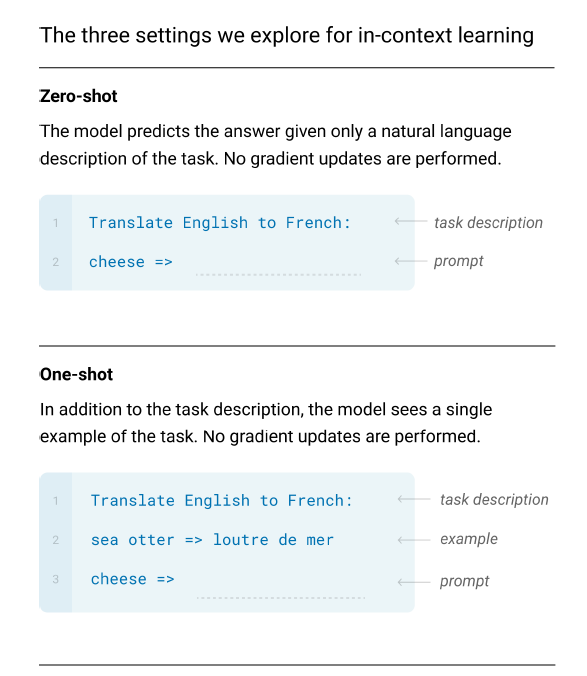
Task: Click the arrow pointing from task description in Zero-shot
Action: [x=411, y=222]
